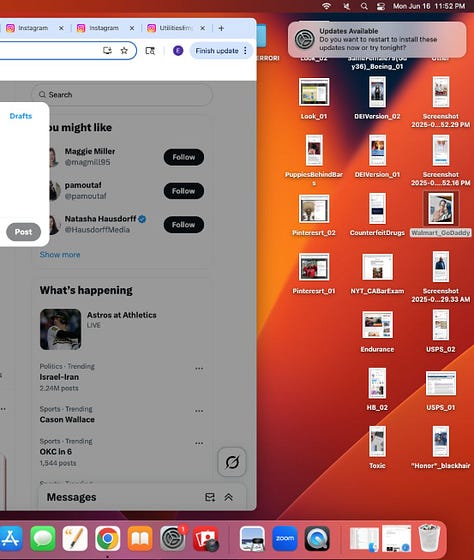The image size is (474, 560).
Task: Click the Post button
Action: point(23,232)
